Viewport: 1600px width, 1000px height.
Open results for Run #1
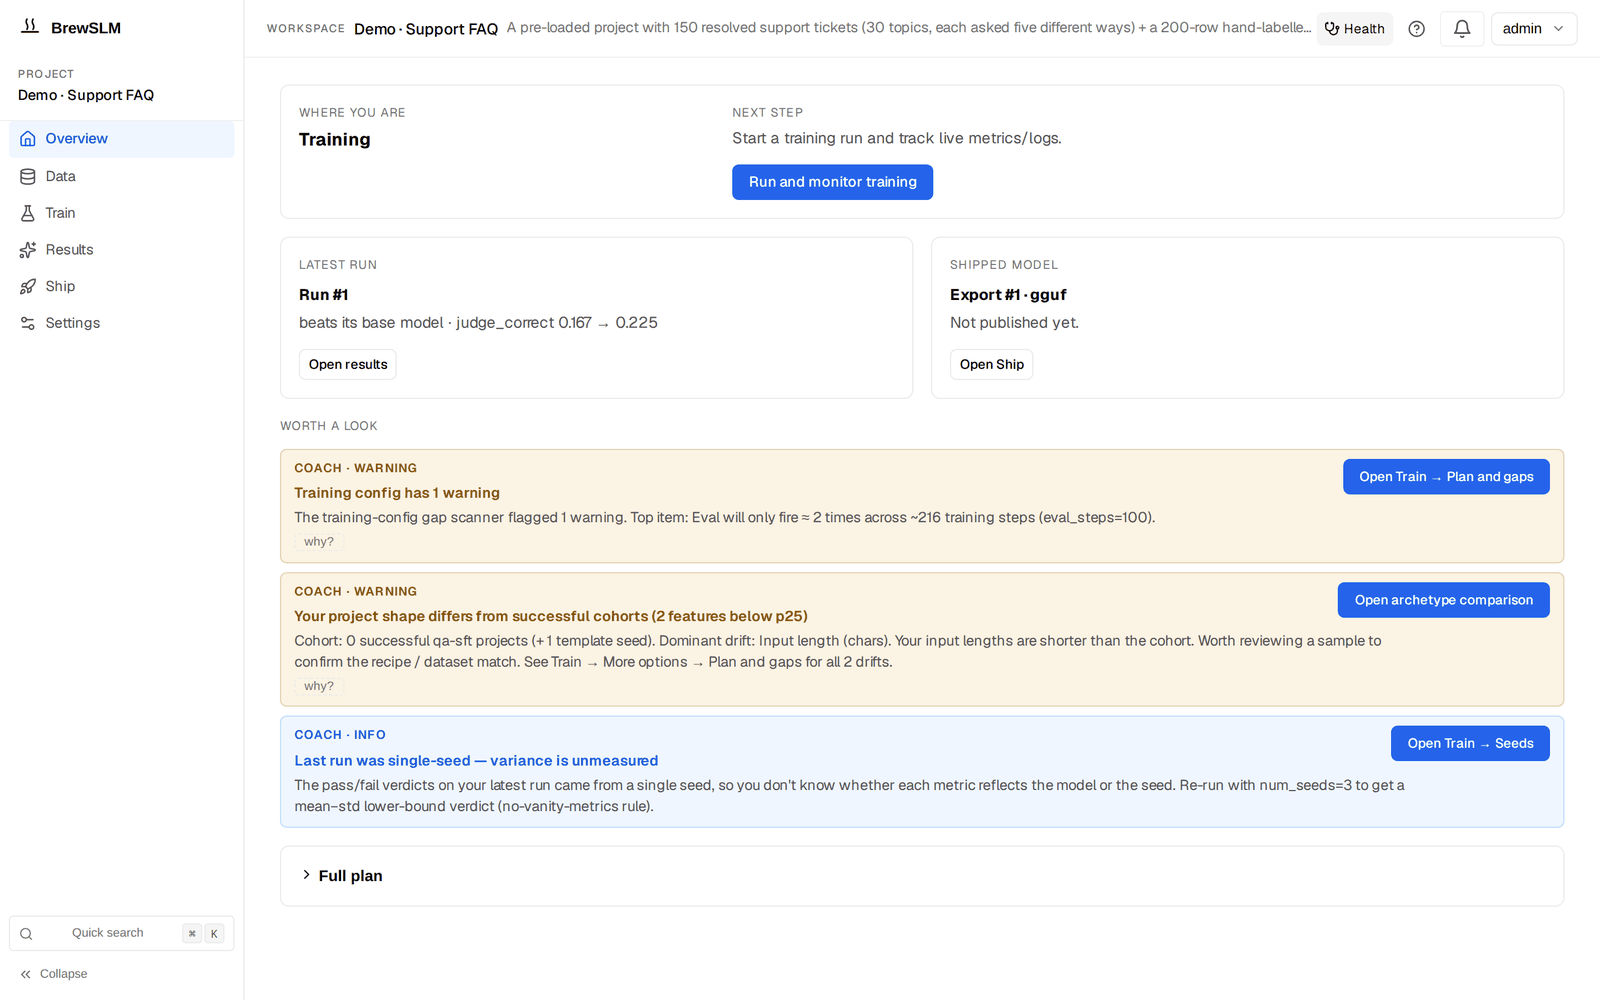point(348,364)
